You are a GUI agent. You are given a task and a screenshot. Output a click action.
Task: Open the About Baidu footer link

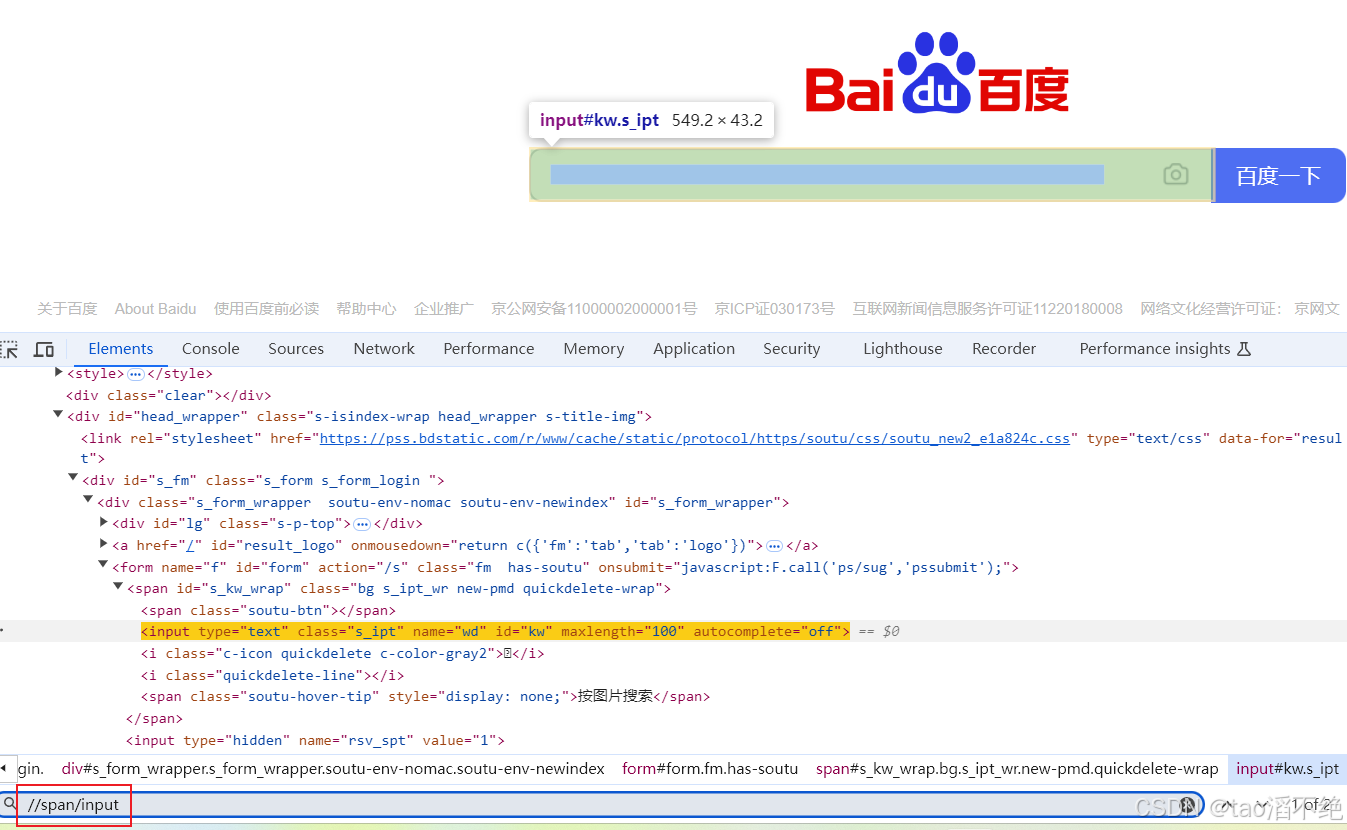pos(156,309)
